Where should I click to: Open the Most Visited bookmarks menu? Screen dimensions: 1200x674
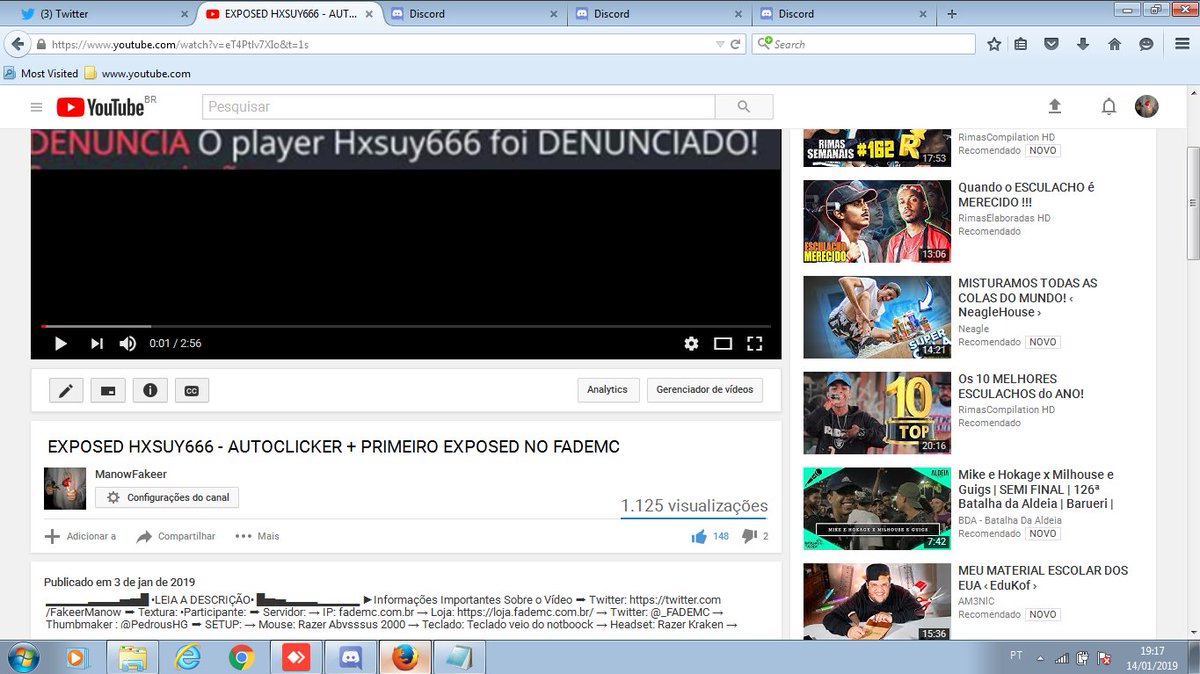click(x=41, y=73)
